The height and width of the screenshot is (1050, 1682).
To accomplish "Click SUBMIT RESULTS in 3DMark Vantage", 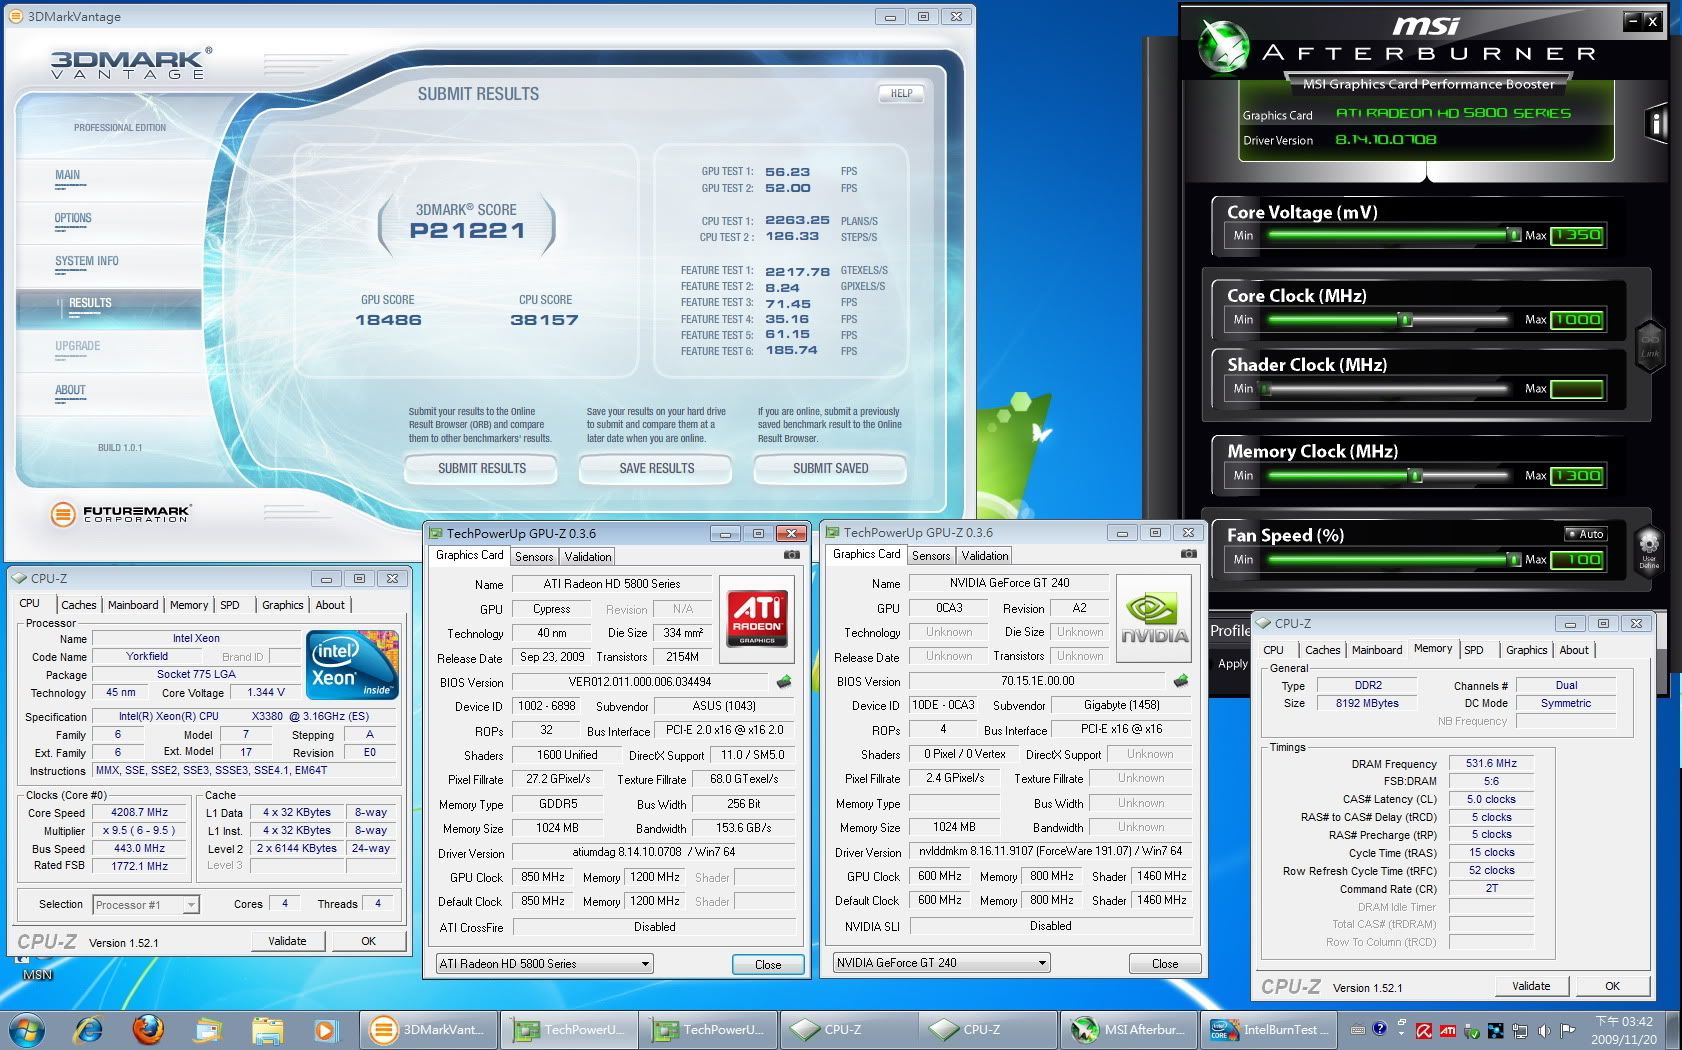I will point(482,468).
